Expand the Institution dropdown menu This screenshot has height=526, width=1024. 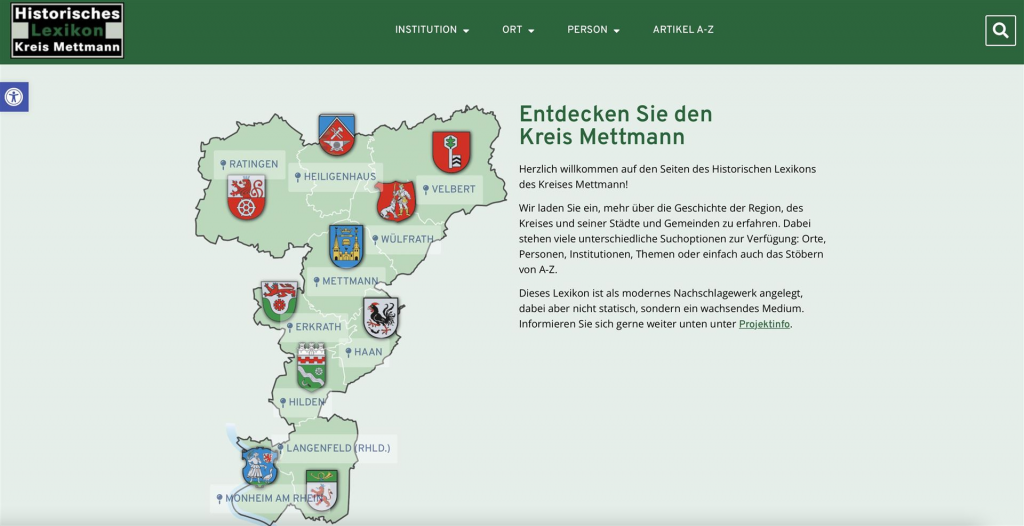pyautogui.click(x=431, y=30)
